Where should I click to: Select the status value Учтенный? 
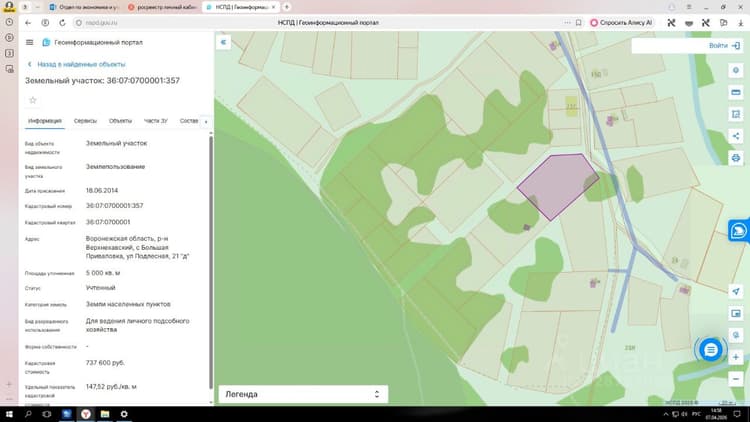pos(100,288)
